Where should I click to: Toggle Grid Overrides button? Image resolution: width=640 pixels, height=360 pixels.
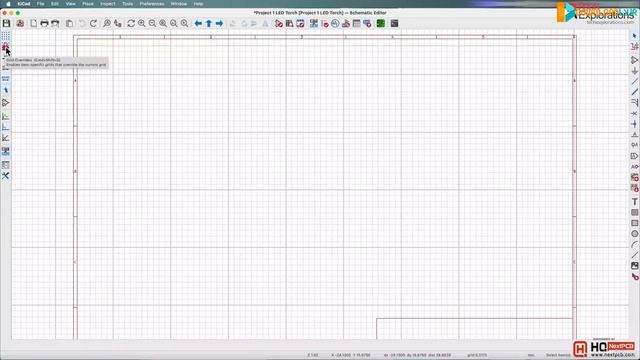(5, 47)
